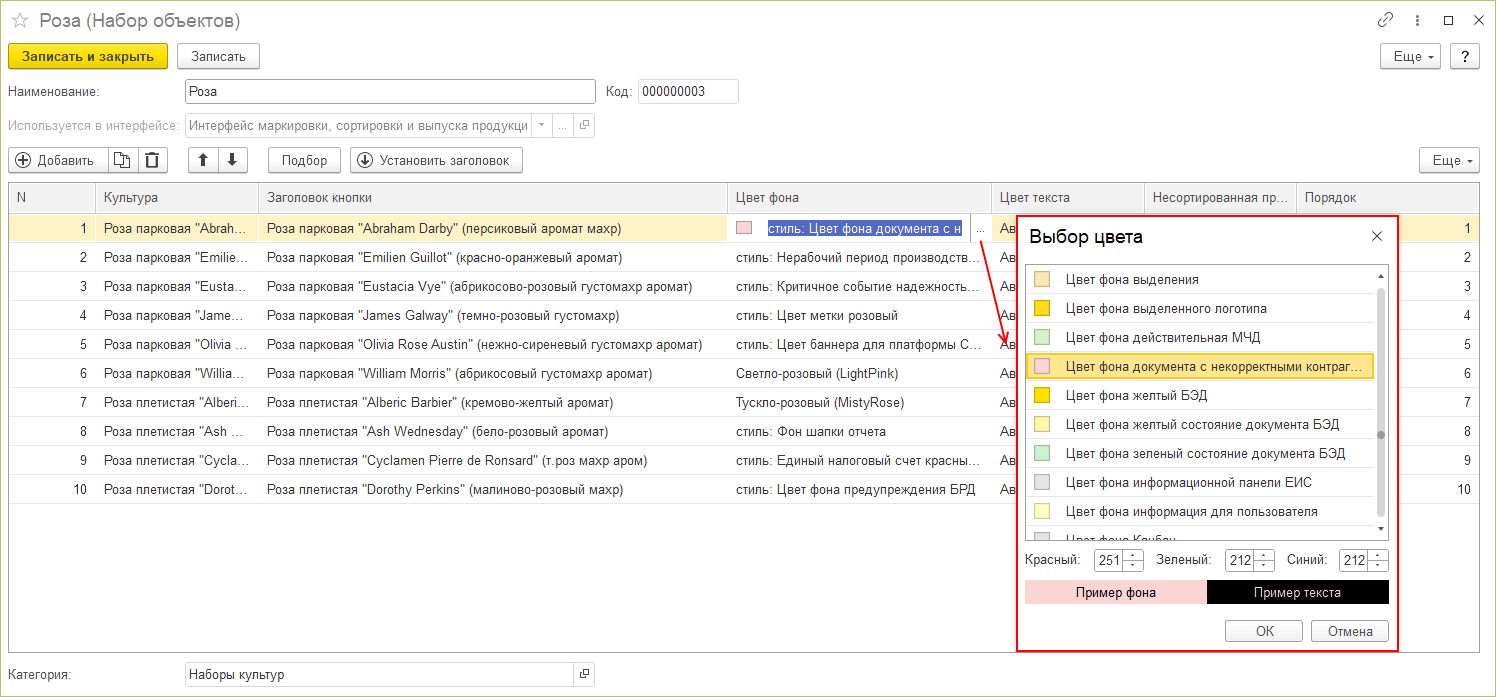Viewport: 1496px width, 697px height.
Task: Copy the form link via the chain icon
Action: point(1385,20)
